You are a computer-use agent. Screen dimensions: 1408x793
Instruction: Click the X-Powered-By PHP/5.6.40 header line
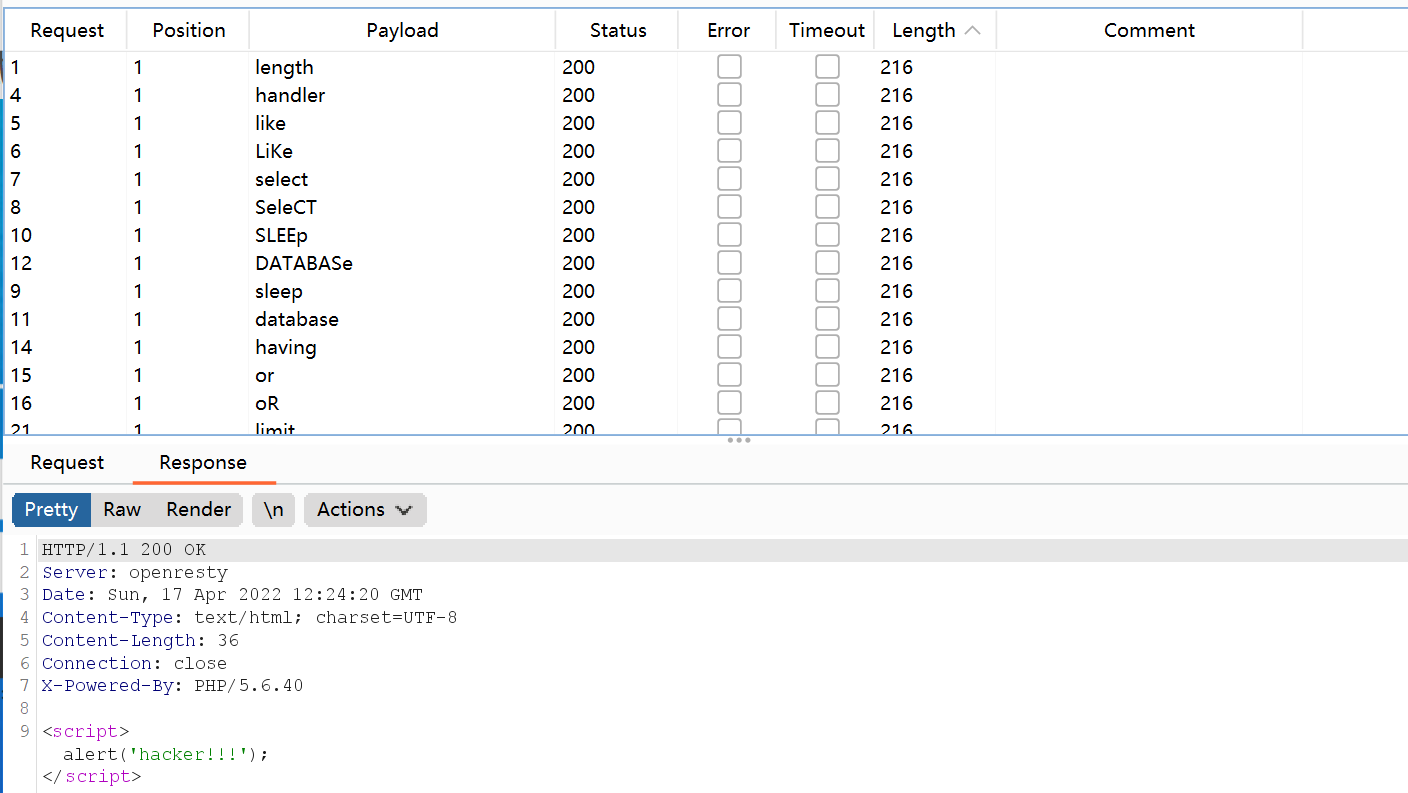172,686
